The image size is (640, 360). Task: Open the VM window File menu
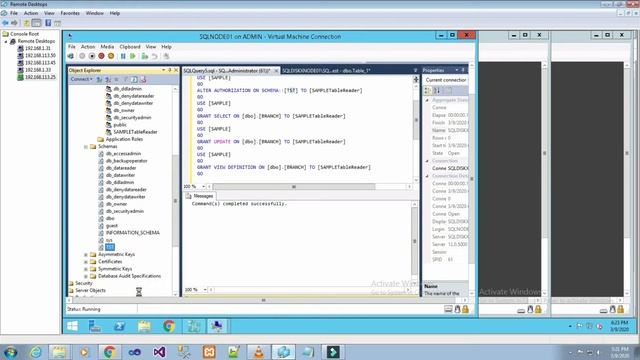[x=72, y=47]
